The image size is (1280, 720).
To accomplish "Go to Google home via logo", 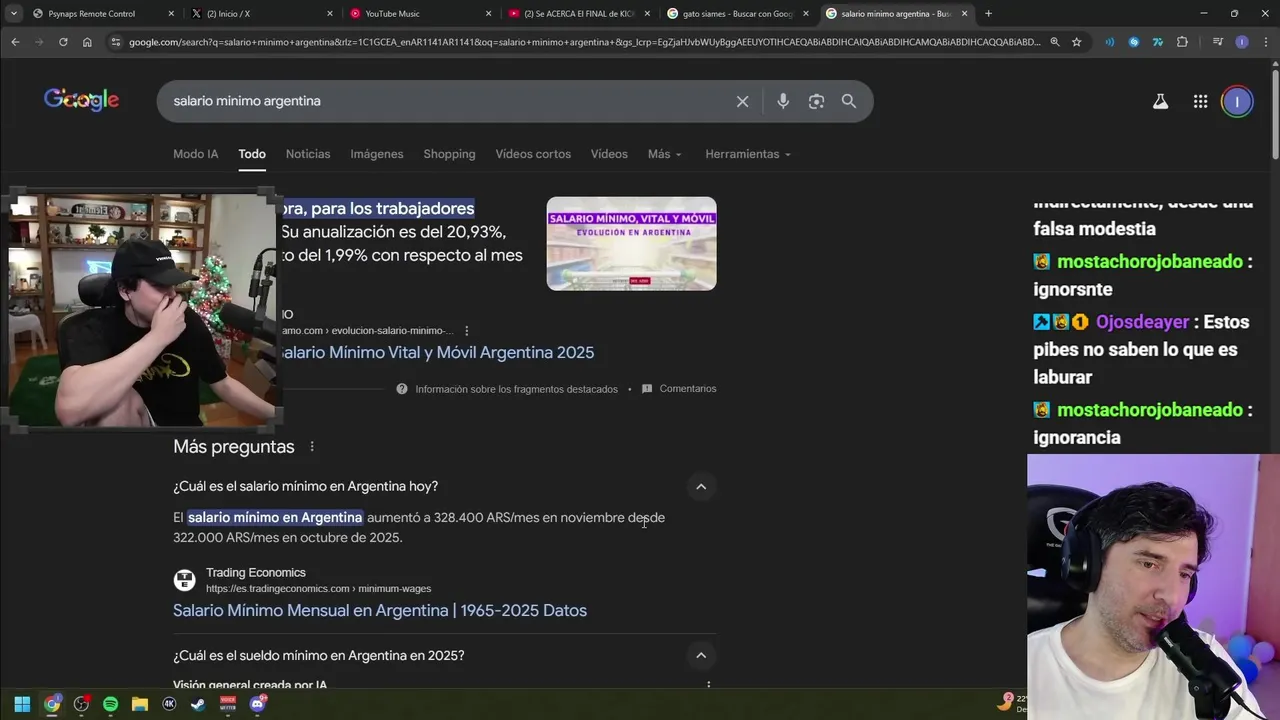I will pyautogui.click(x=81, y=100).
